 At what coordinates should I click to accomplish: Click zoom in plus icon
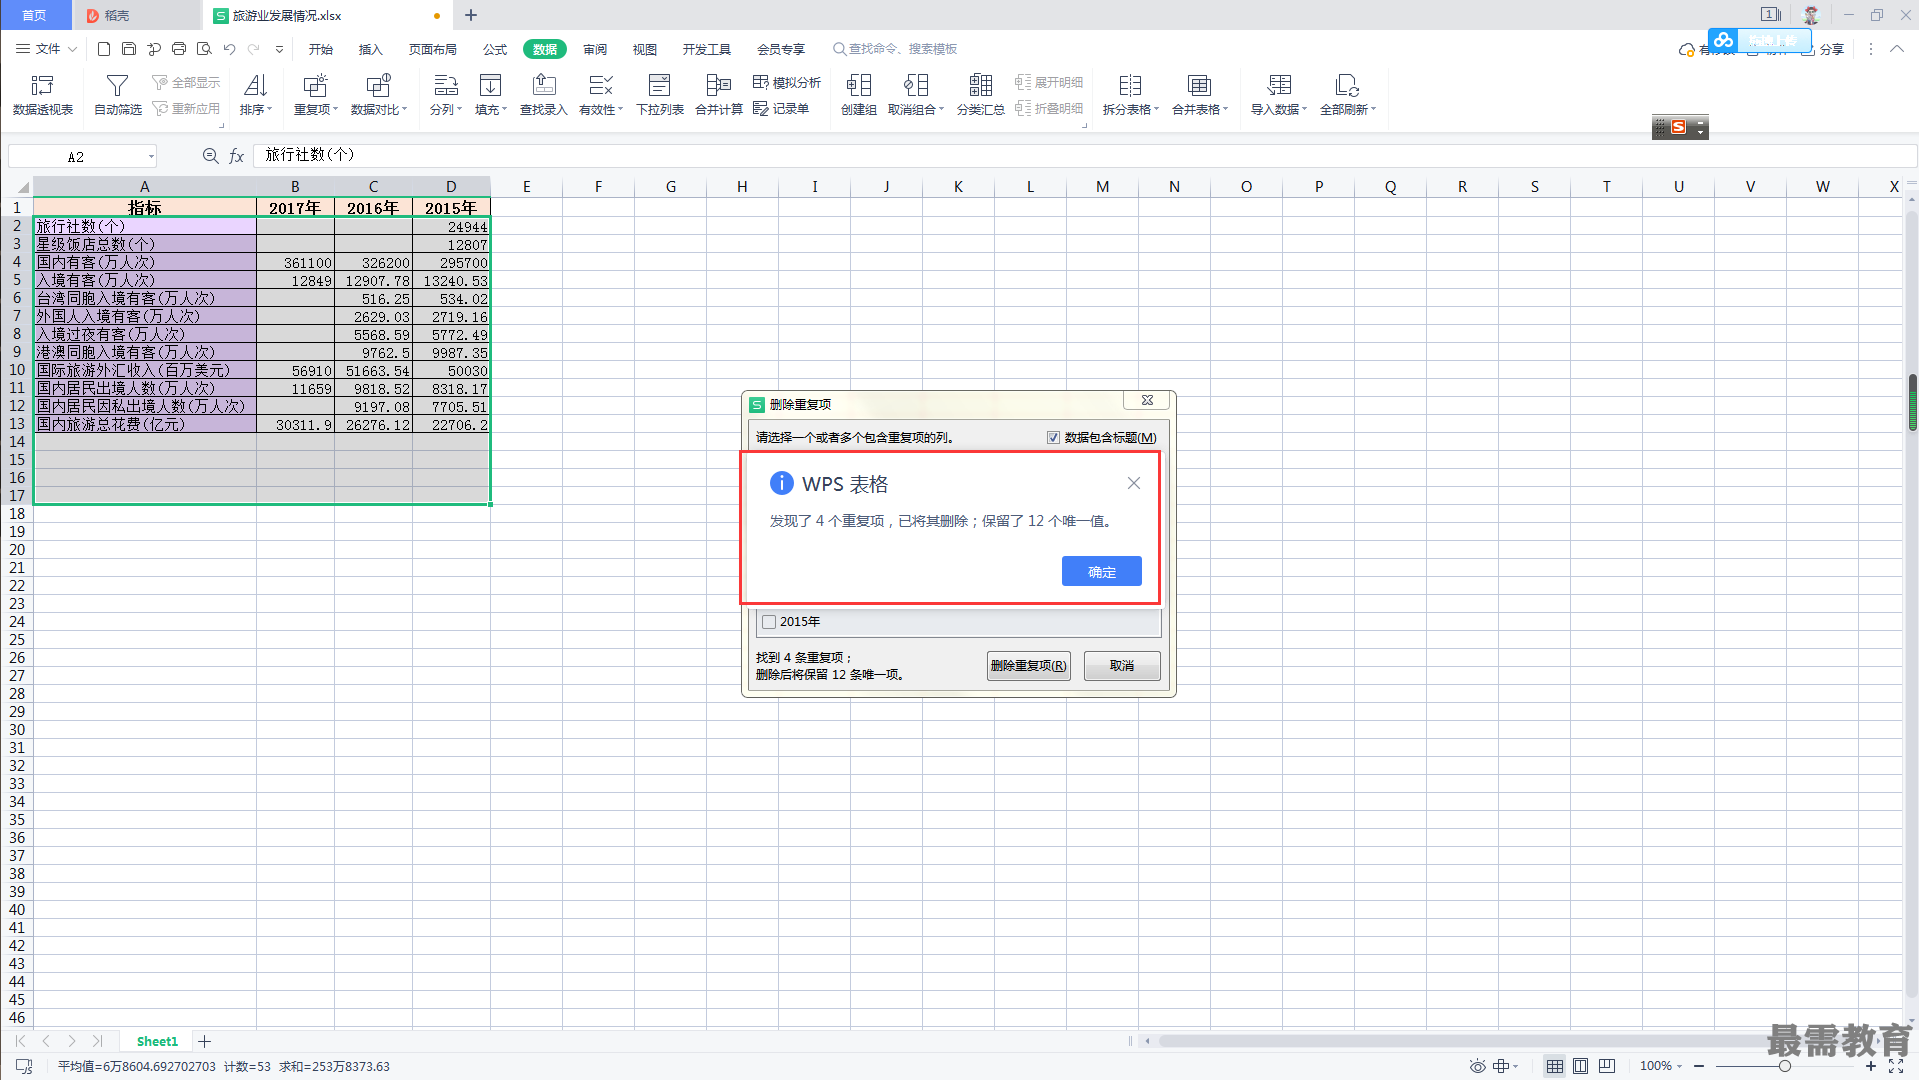pyautogui.click(x=1871, y=1066)
